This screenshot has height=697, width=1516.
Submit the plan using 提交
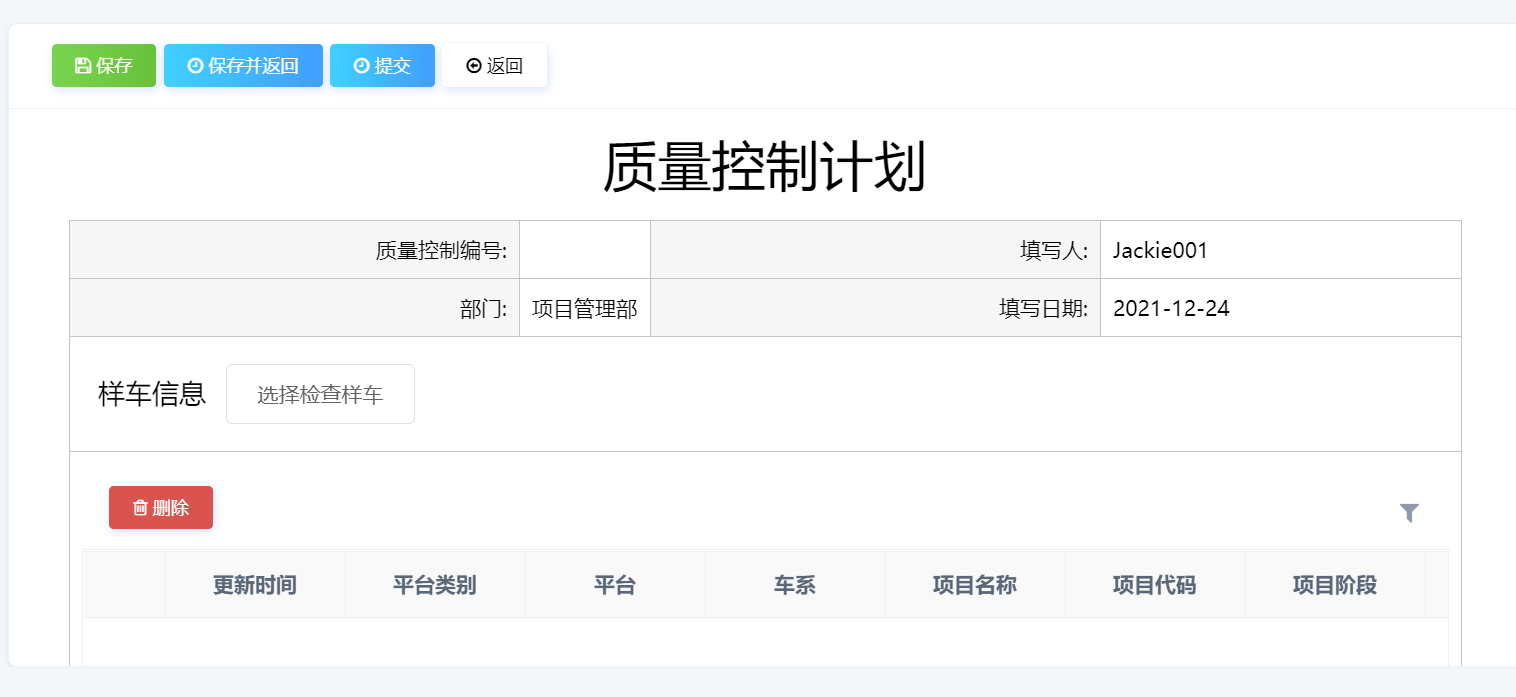click(382, 65)
